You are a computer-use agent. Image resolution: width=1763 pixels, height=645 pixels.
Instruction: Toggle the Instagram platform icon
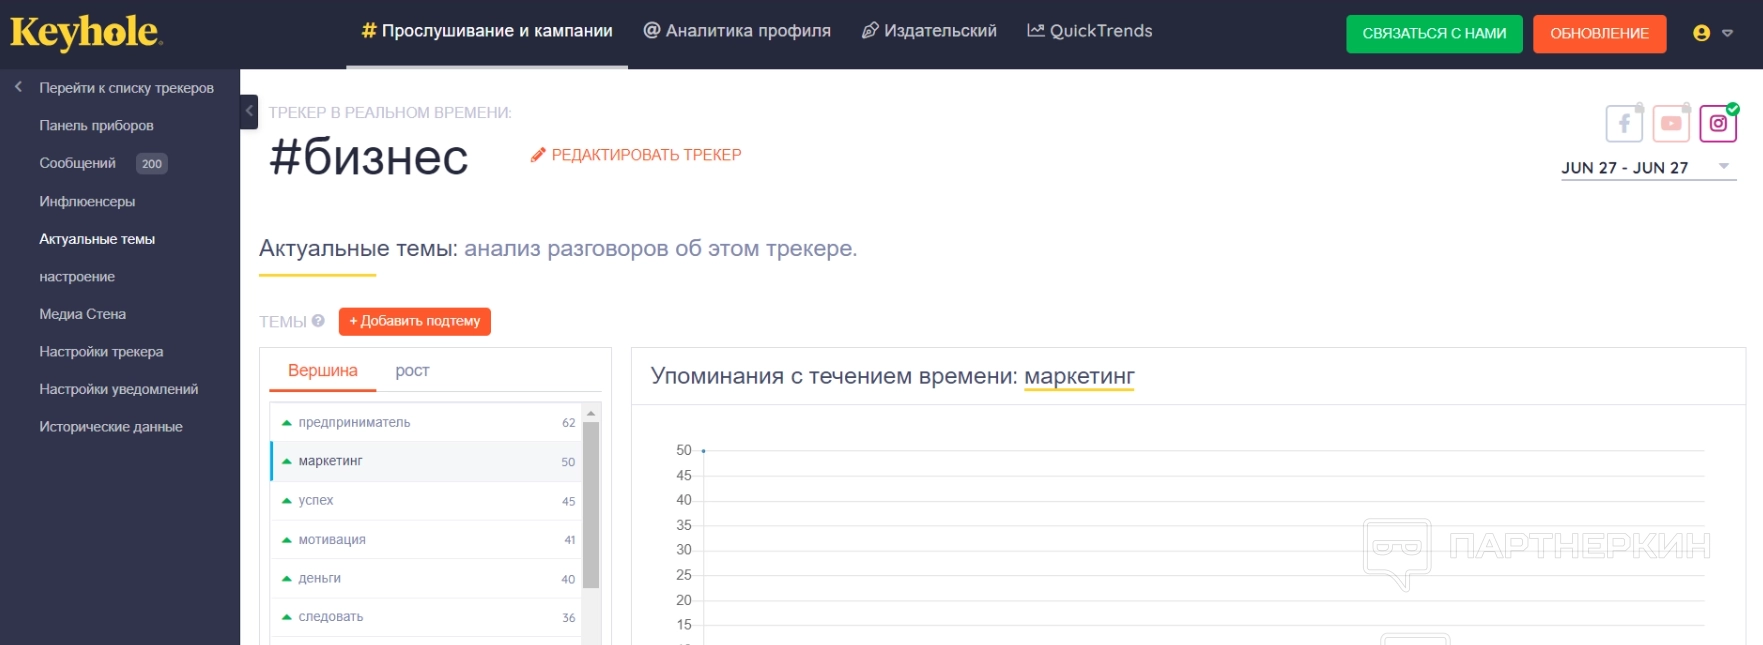point(1718,124)
